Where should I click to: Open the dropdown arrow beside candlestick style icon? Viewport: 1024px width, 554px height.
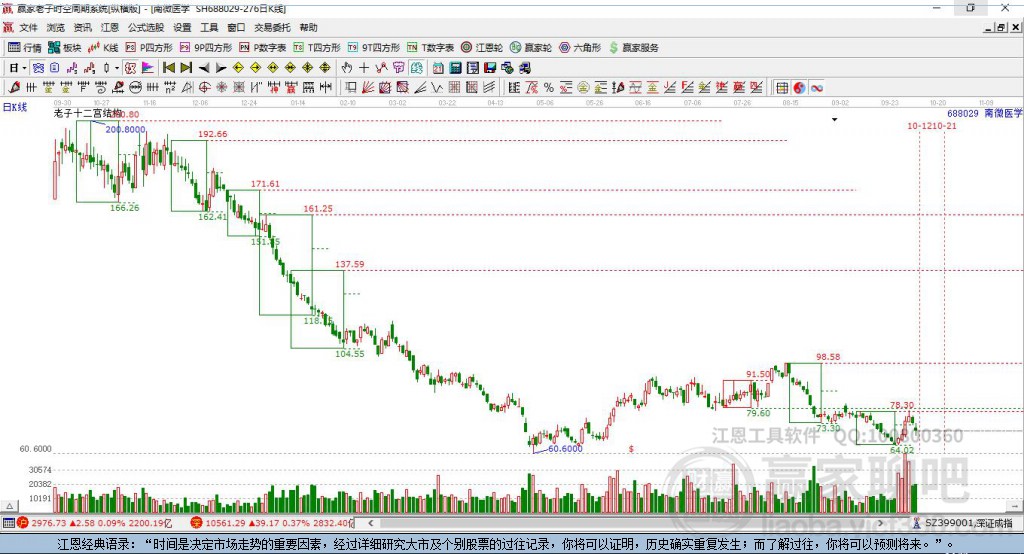pyautogui.click(x=117, y=68)
